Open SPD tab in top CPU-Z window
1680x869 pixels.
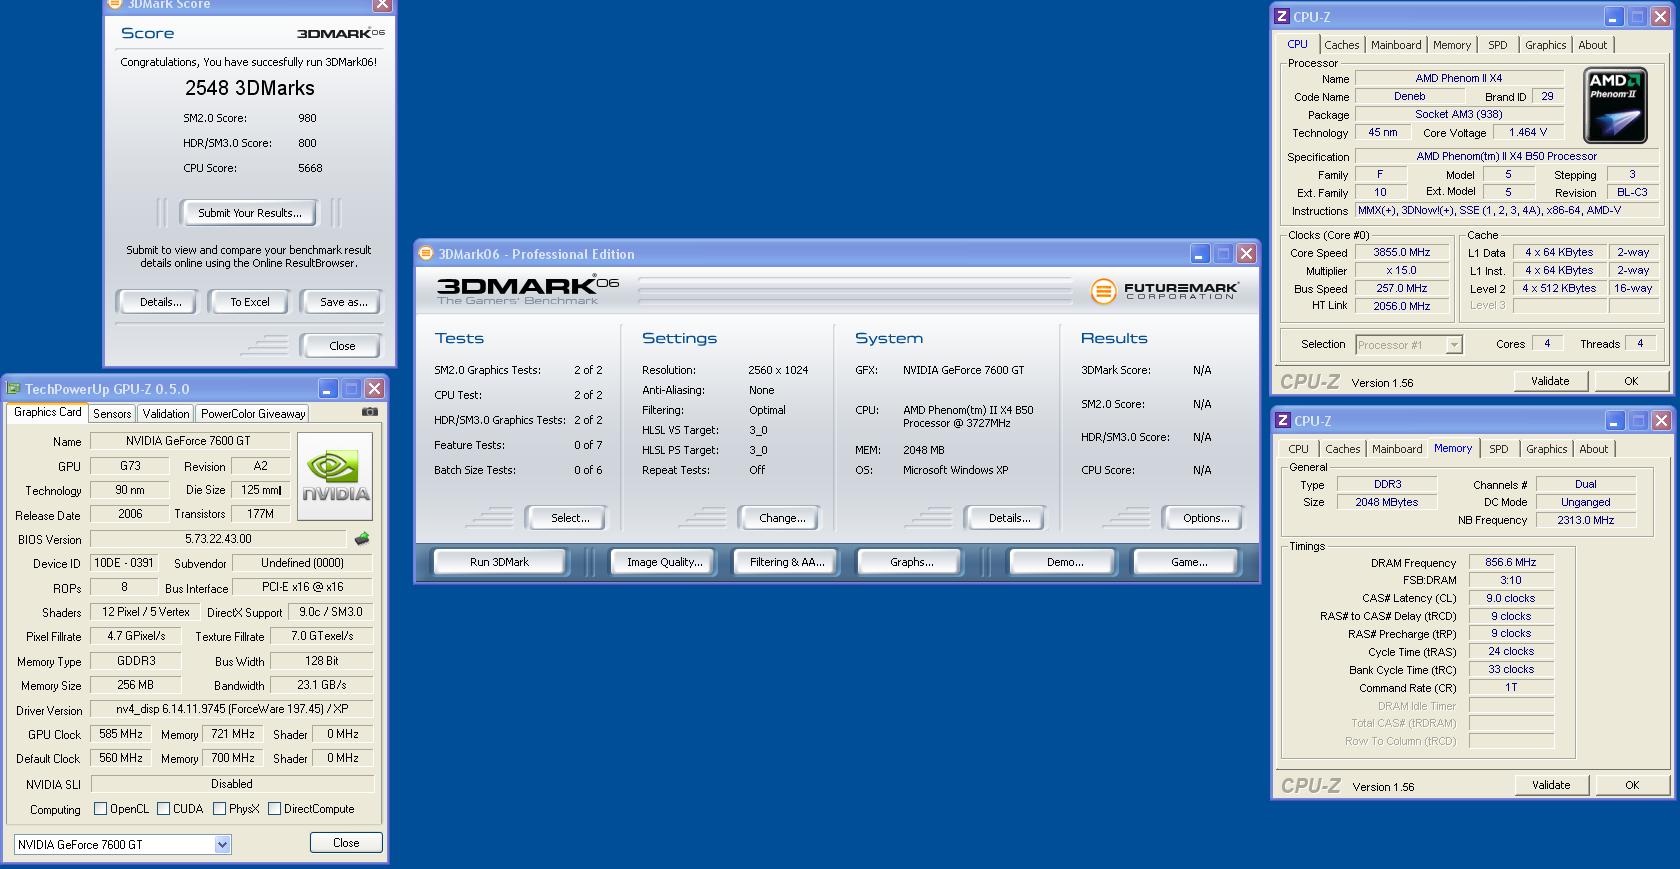[1497, 45]
